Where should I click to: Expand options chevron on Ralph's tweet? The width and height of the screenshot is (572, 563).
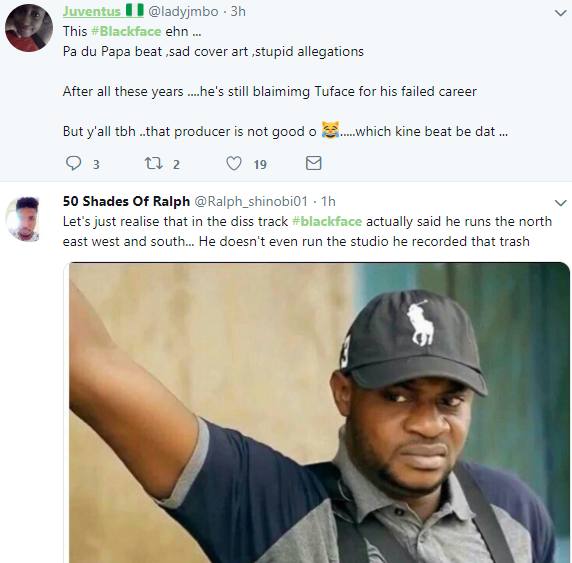pos(560,203)
